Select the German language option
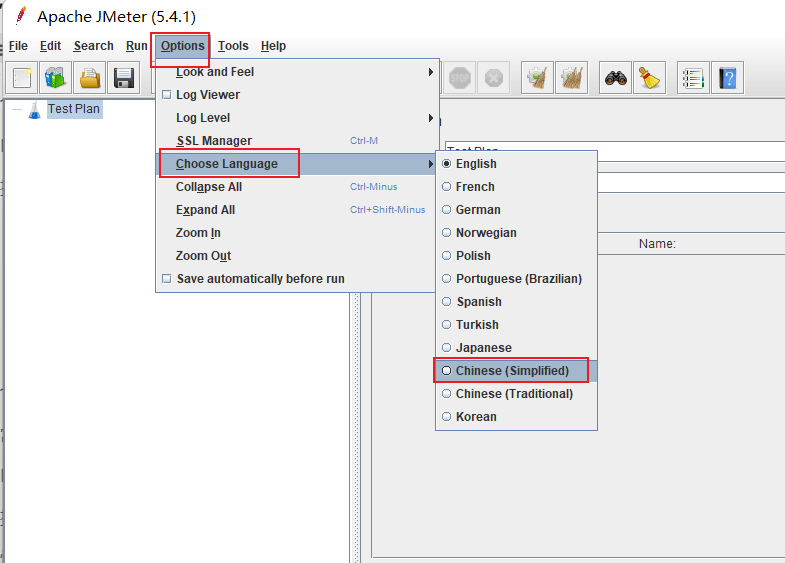785x563 pixels. (516, 210)
